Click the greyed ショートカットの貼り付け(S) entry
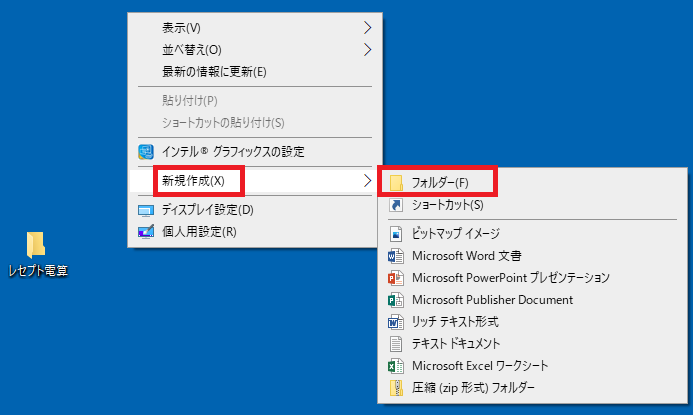The image size is (693, 415). click(x=255, y=123)
